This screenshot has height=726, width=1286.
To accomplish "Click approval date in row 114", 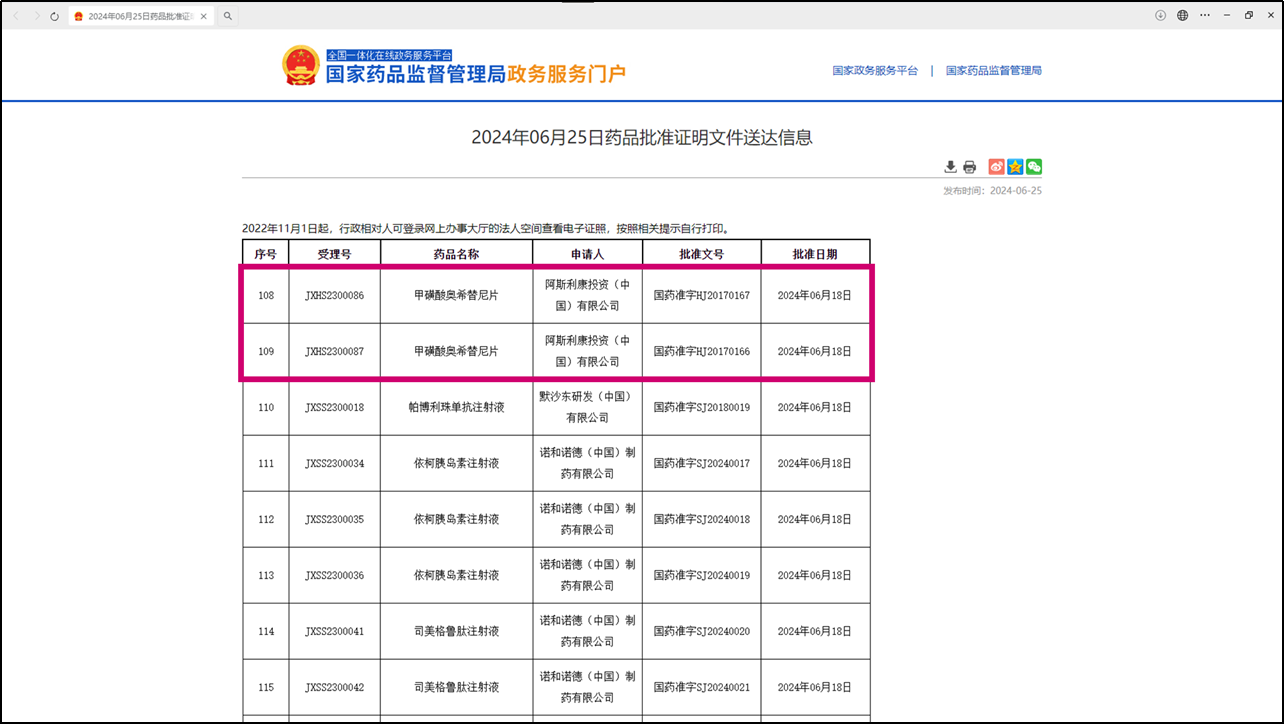I will pyautogui.click(x=815, y=632).
